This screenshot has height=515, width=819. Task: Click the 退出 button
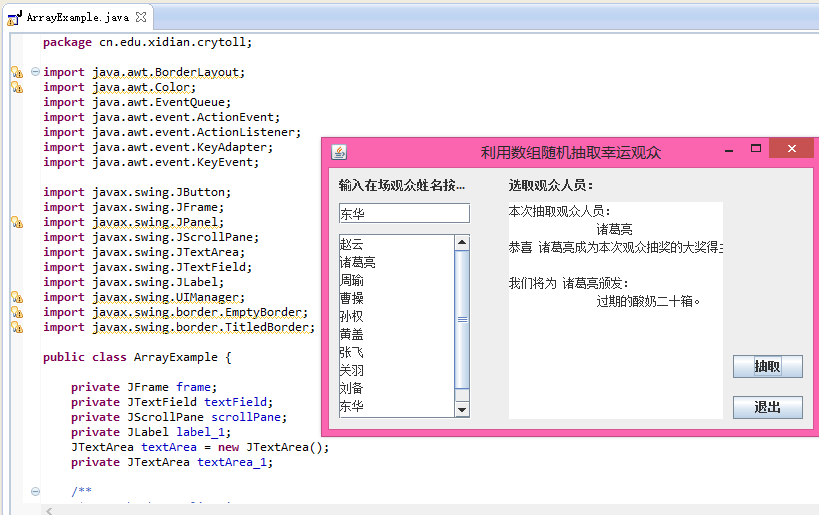[x=767, y=407]
